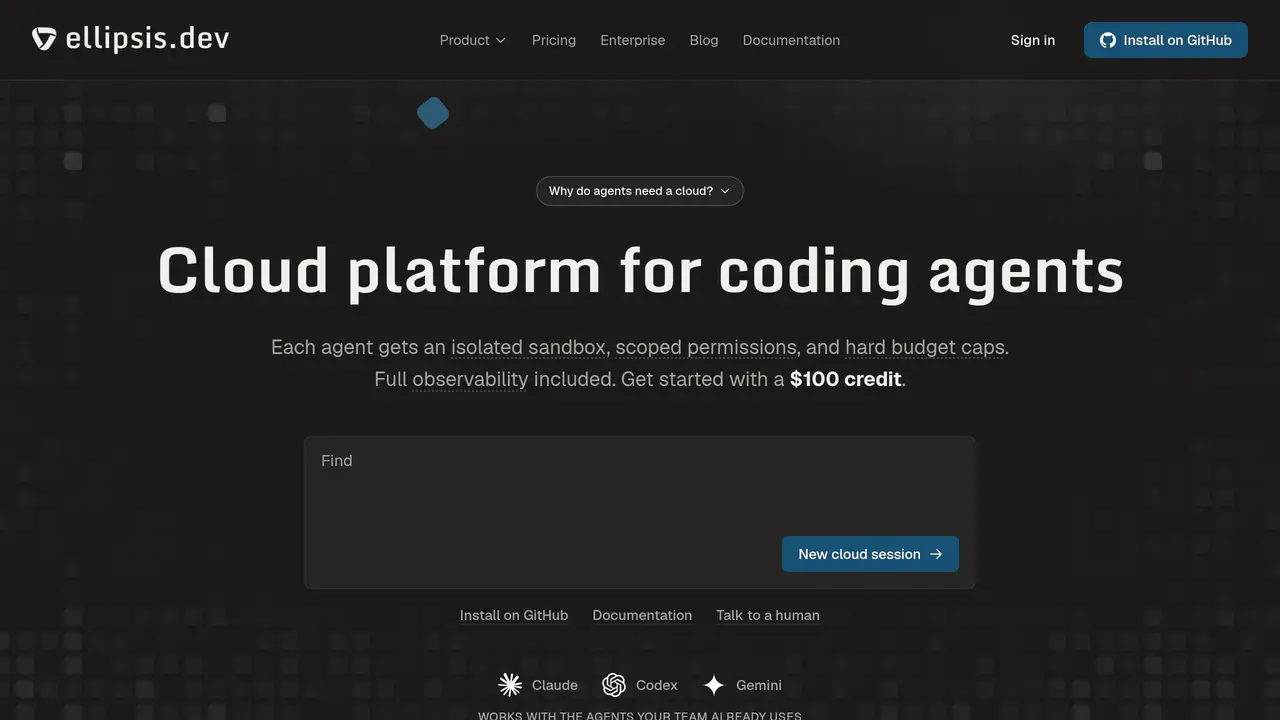Viewport: 1280px width, 720px height.
Task: Click the Codex knot icon
Action: [x=614, y=685]
